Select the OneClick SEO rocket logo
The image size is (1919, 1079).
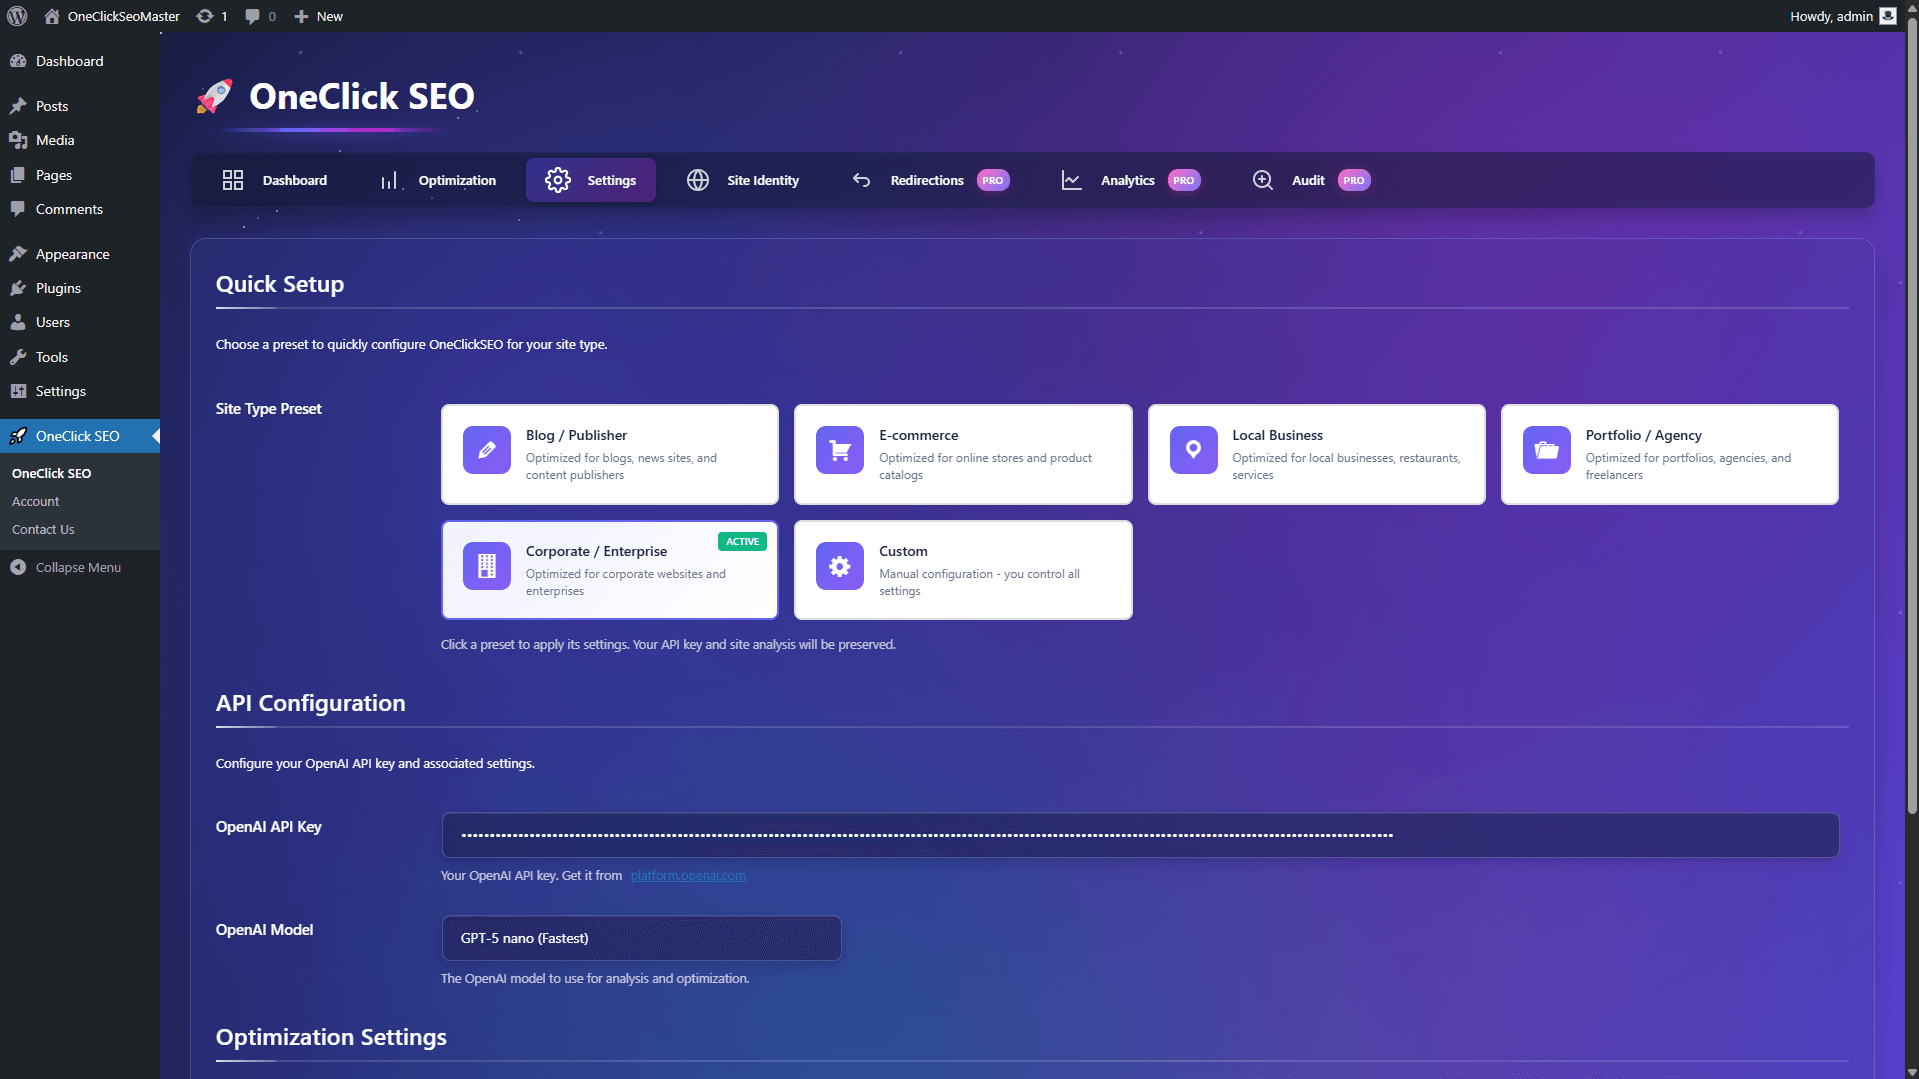click(x=214, y=96)
